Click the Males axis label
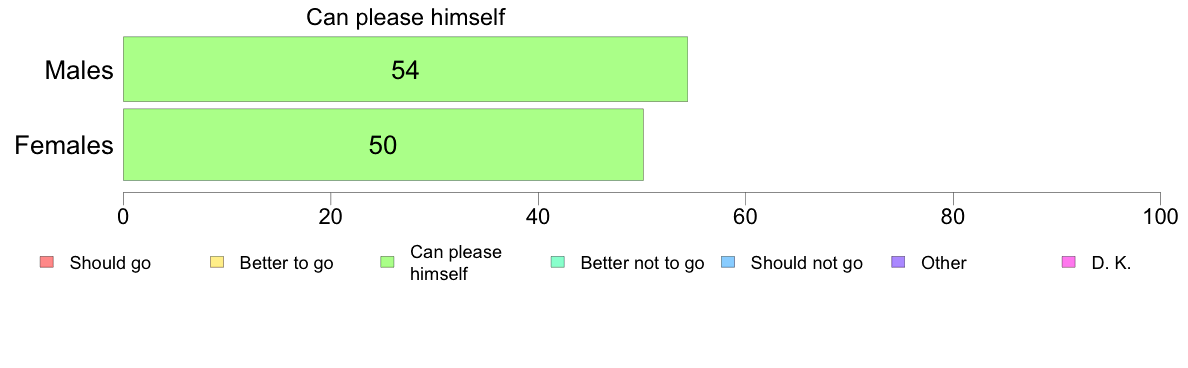This screenshot has height=368, width=1188. pyautogui.click(x=80, y=70)
